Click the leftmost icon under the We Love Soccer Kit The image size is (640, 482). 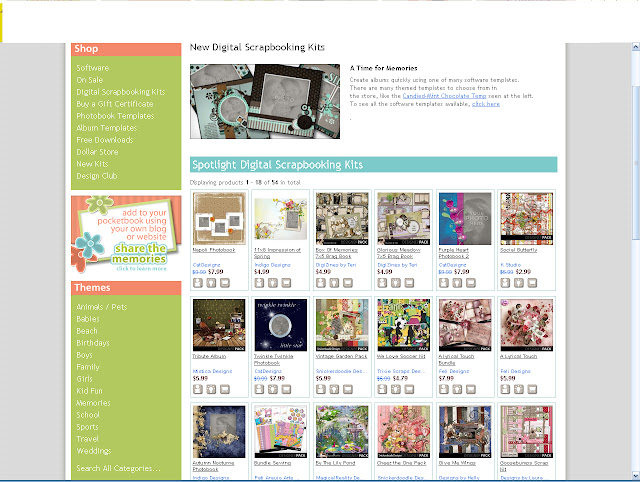[382, 389]
